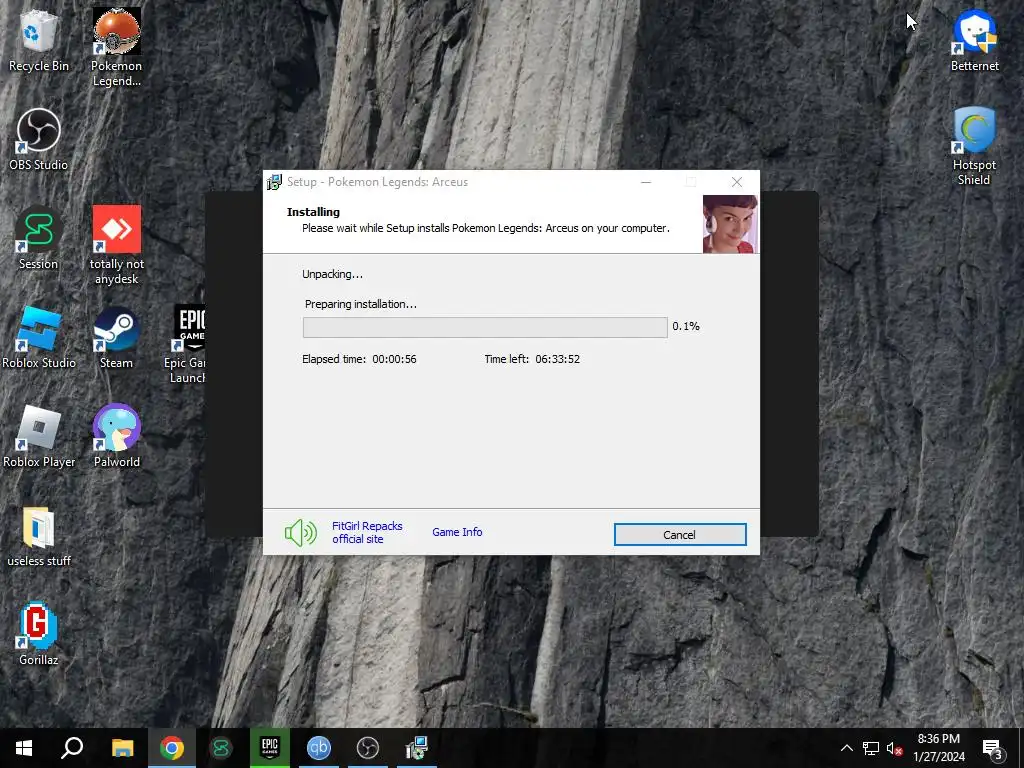Switch to qBittorrent in the taskbar
This screenshot has width=1024, height=768.
[x=319, y=748]
